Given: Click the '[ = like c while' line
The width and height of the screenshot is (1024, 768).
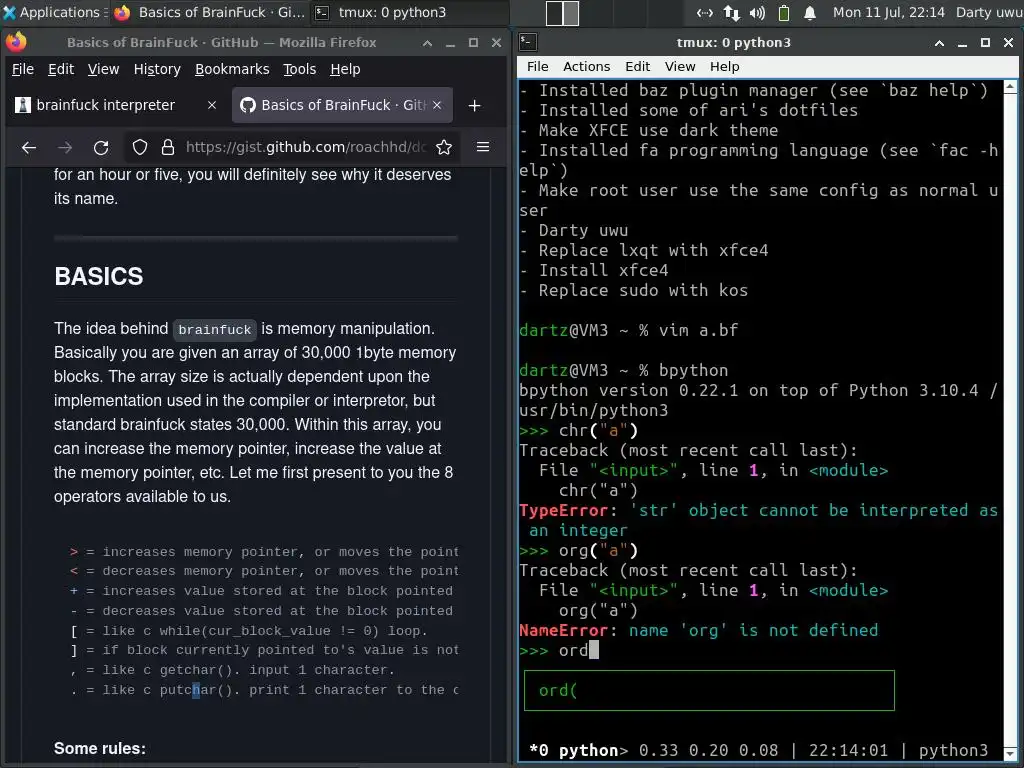Looking at the screenshot, I should tap(248, 631).
